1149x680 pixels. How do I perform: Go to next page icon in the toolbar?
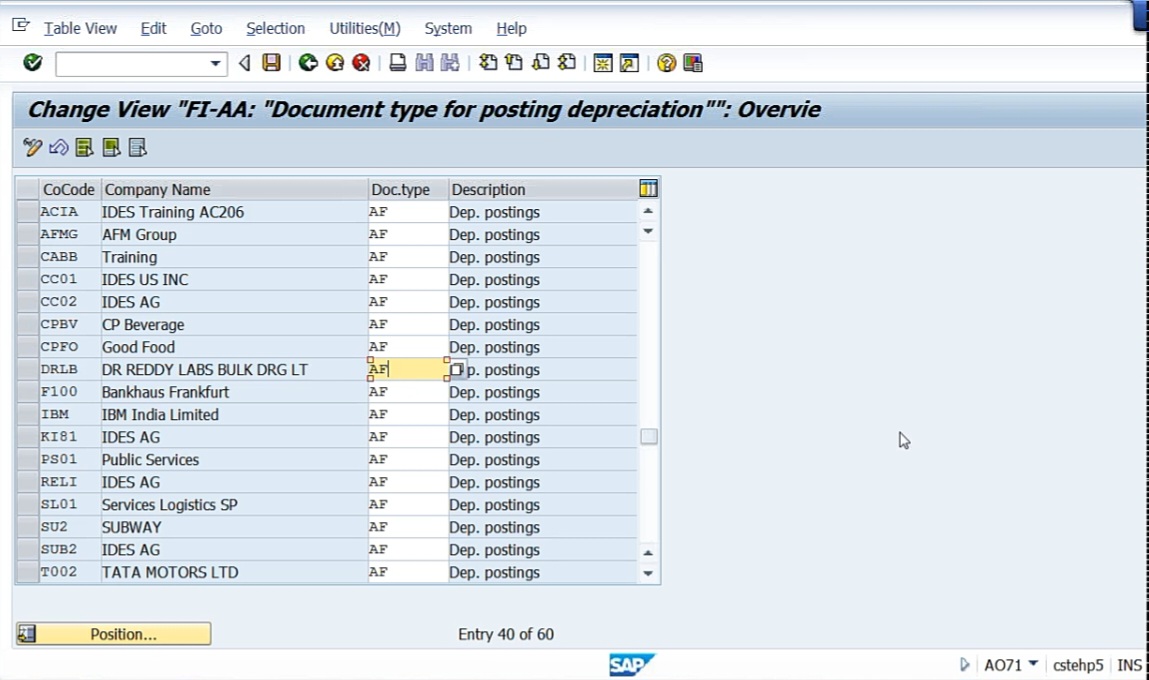click(540, 63)
